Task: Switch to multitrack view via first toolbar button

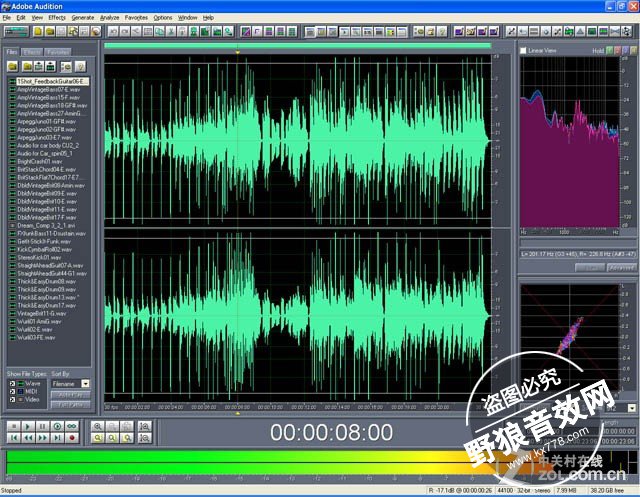Action: (x=16, y=31)
